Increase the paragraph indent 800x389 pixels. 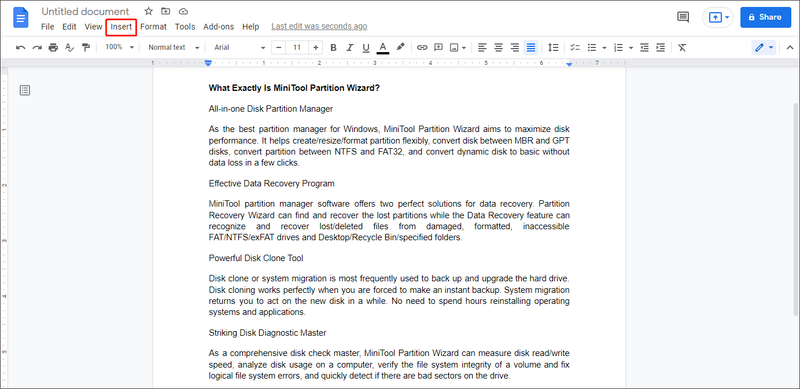click(x=661, y=47)
